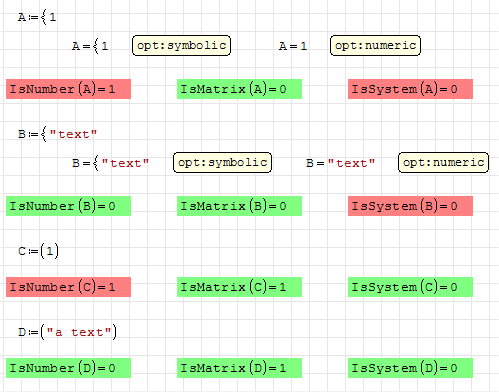Click the opt:symbolic label next to A={1
Screen dimensions: 499x392
pyautogui.click(x=181, y=46)
